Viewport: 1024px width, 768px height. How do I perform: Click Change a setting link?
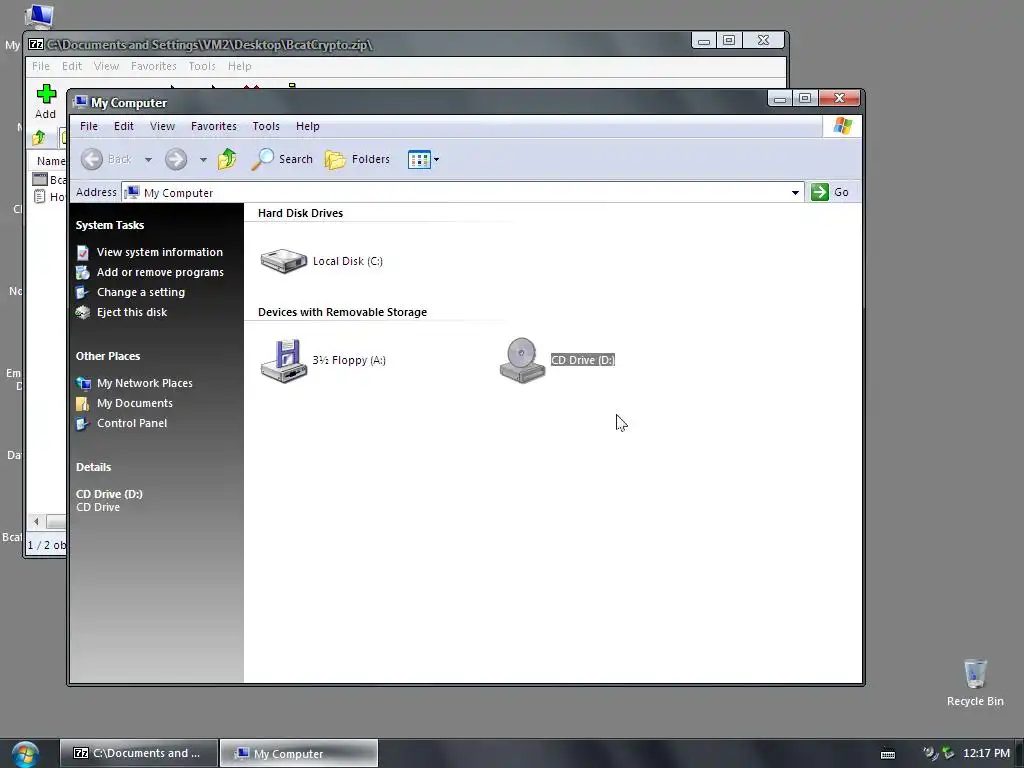(141, 292)
